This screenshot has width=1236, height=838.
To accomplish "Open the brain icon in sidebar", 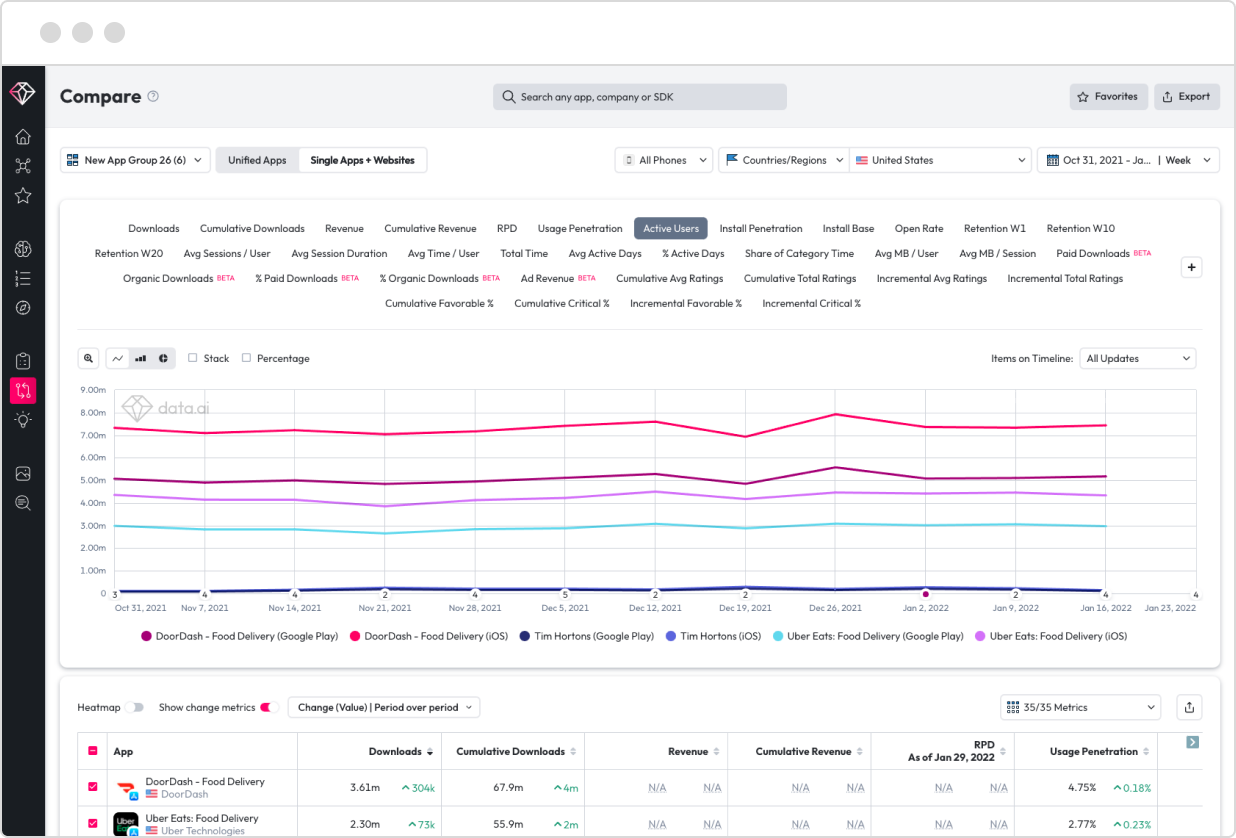I will coord(22,249).
